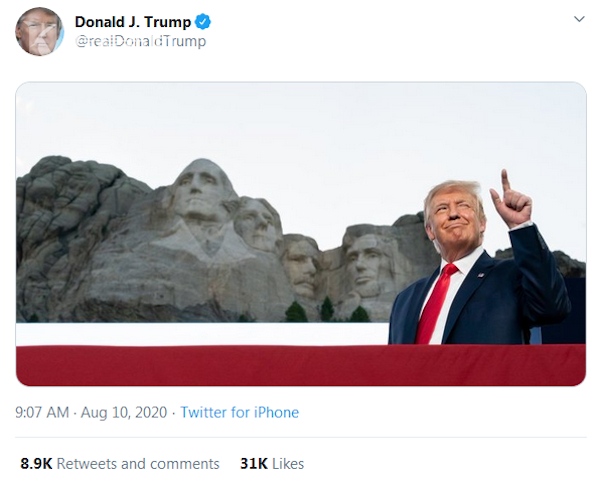Open the attached Mount Rushmore photo
The width and height of the screenshot is (600, 484).
pyautogui.click(x=300, y=233)
